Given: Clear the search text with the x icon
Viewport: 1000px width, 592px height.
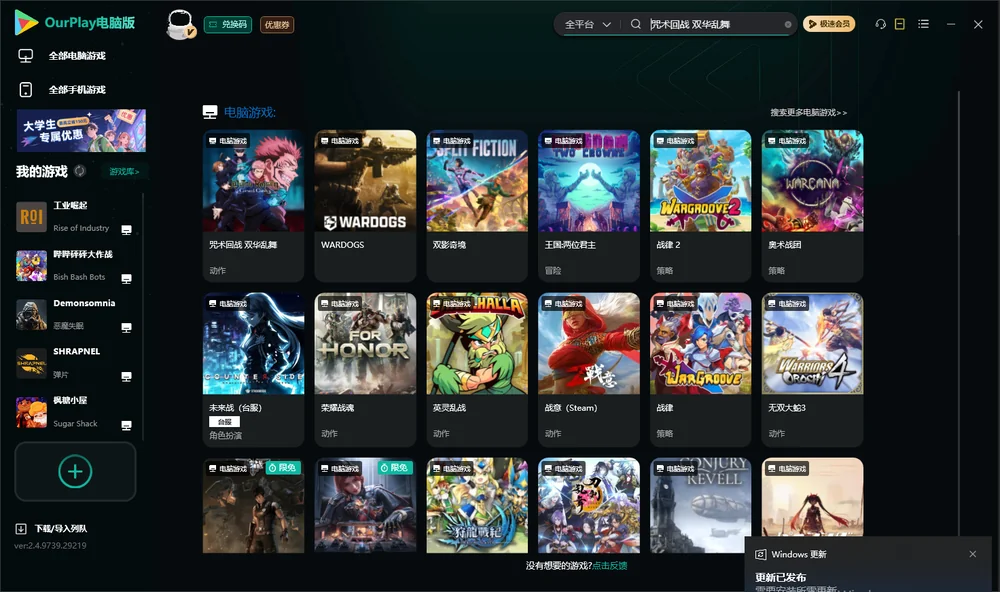Looking at the screenshot, I should tap(788, 24).
